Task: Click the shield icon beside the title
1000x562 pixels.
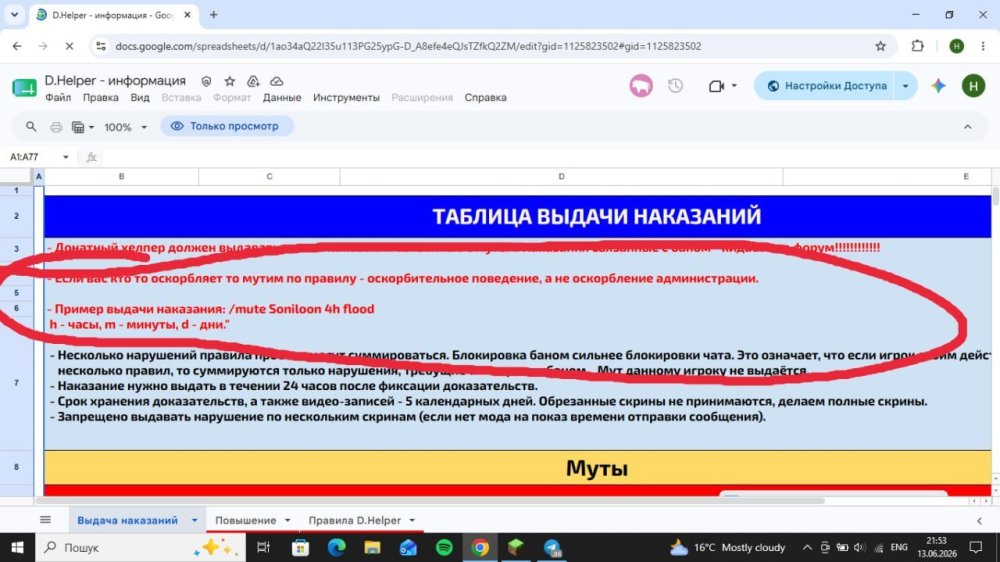Action: click(x=206, y=81)
